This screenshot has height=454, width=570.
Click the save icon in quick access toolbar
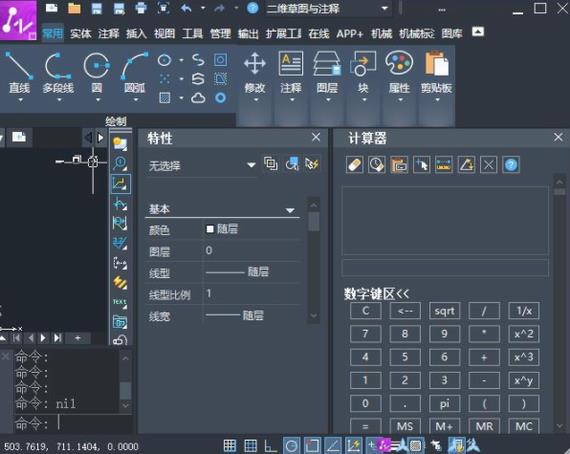[97, 8]
